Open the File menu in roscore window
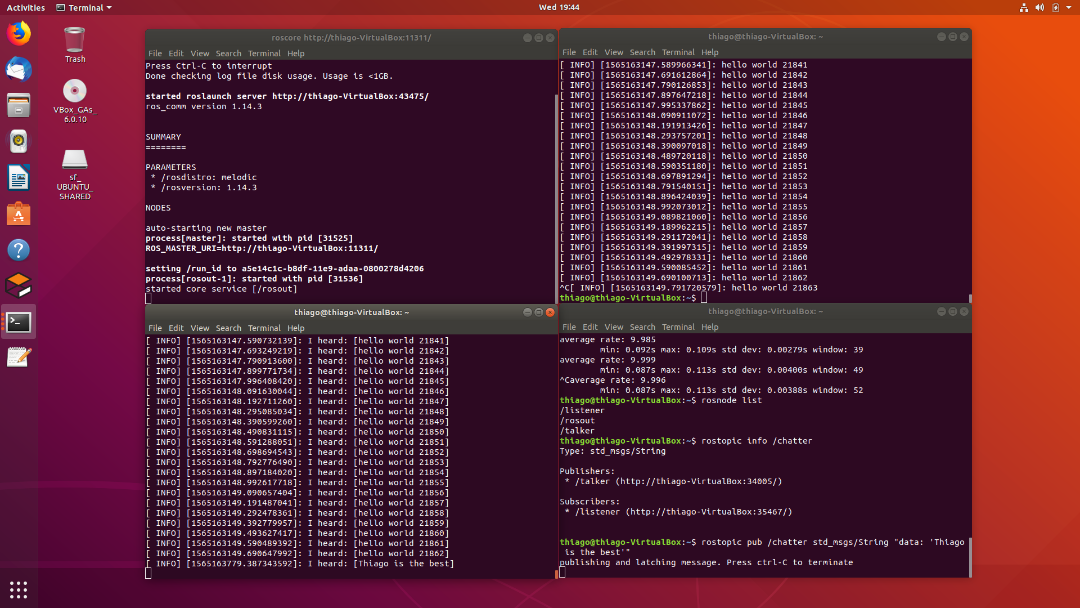This screenshot has width=1080, height=608. [154, 53]
